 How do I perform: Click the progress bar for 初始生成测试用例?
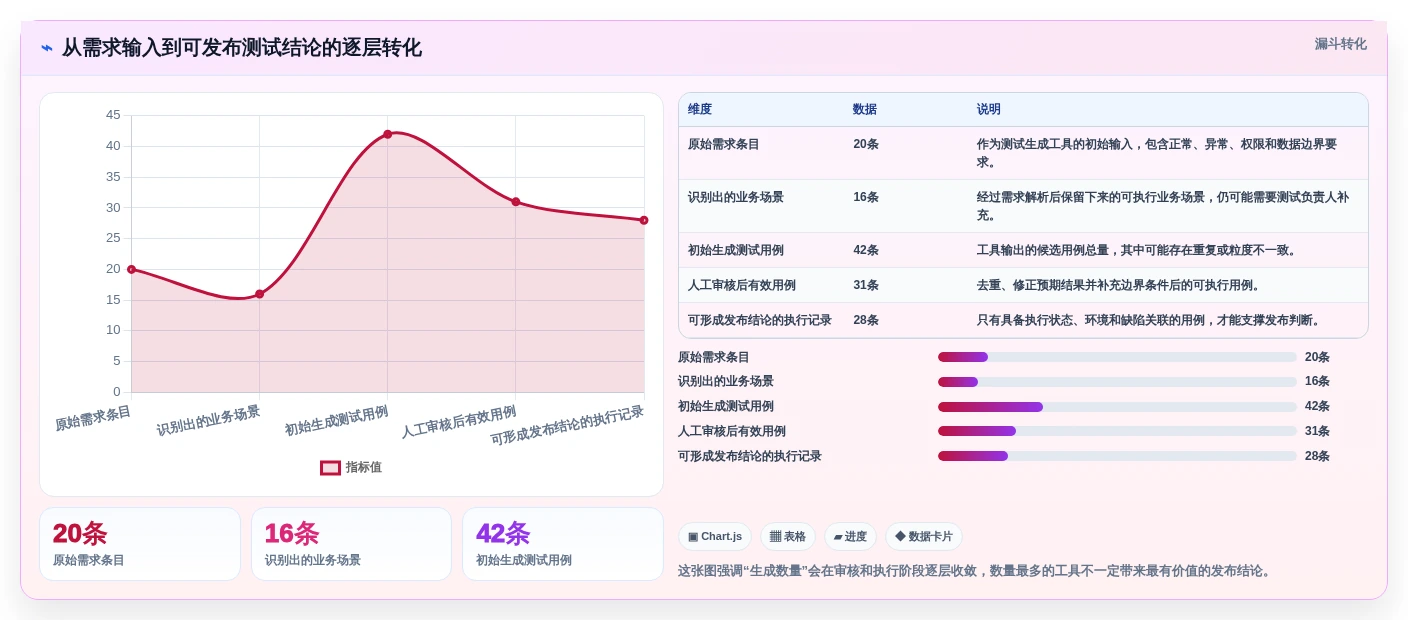point(1117,407)
